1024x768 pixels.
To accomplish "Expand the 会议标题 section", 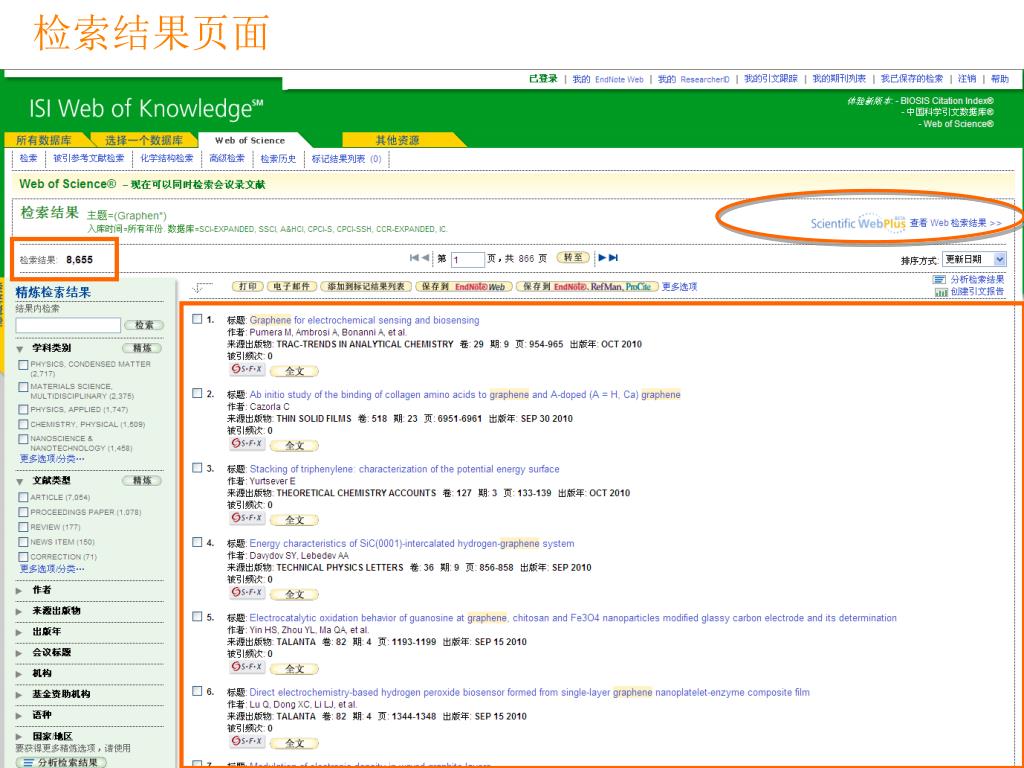I will (20, 654).
